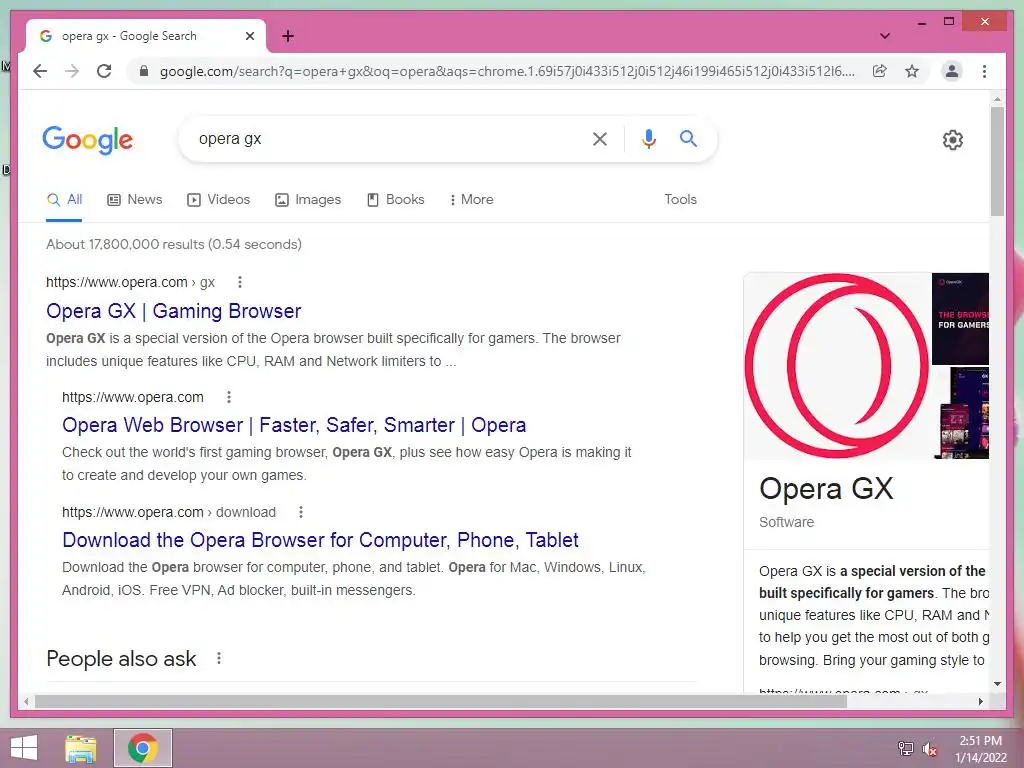1024x768 pixels.
Task: Open the browser for gamers thumbnail
Action: [960, 319]
